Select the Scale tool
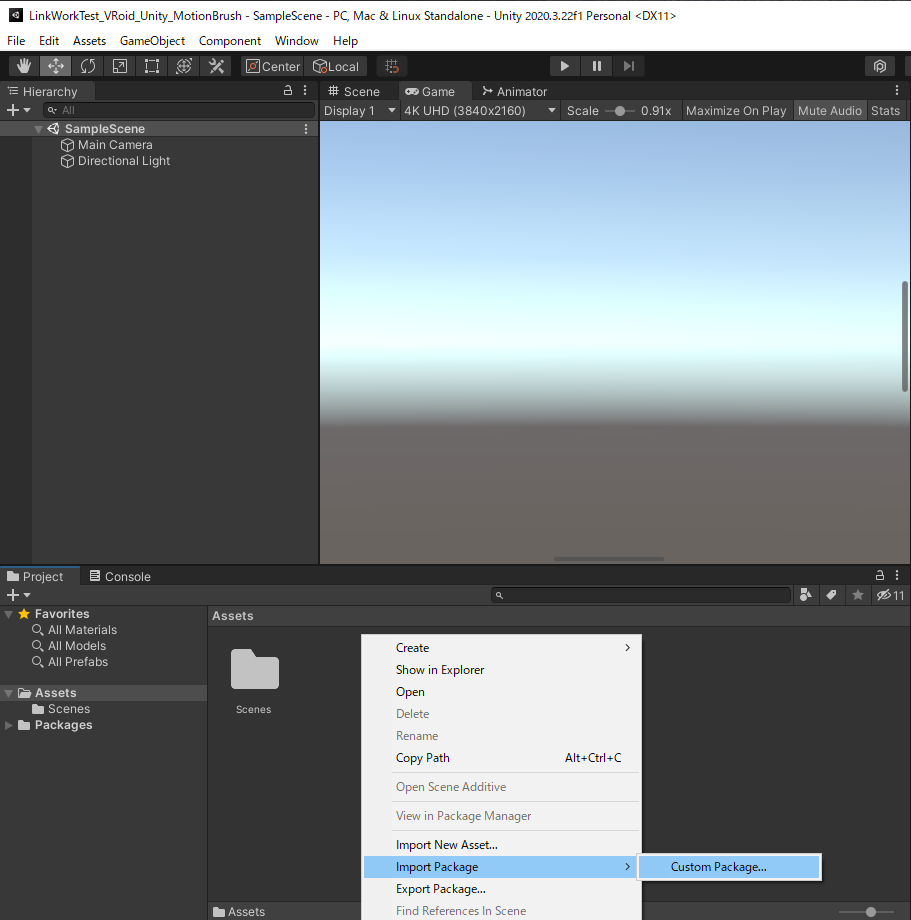 coord(120,66)
